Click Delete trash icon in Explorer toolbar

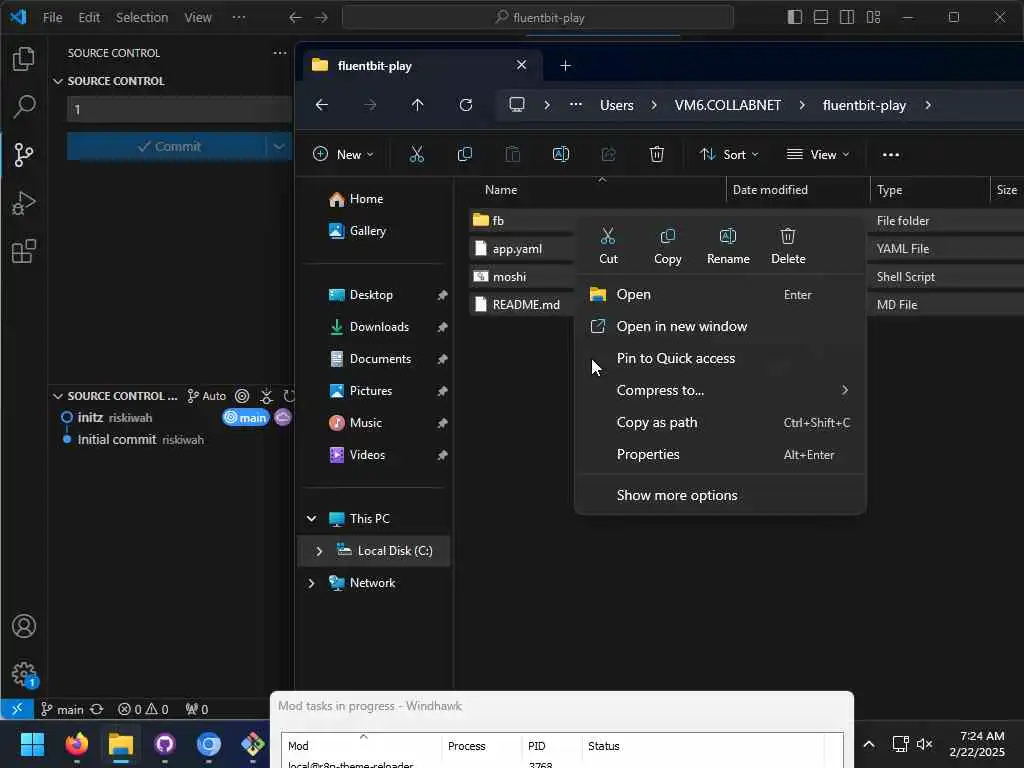(657, 155)
